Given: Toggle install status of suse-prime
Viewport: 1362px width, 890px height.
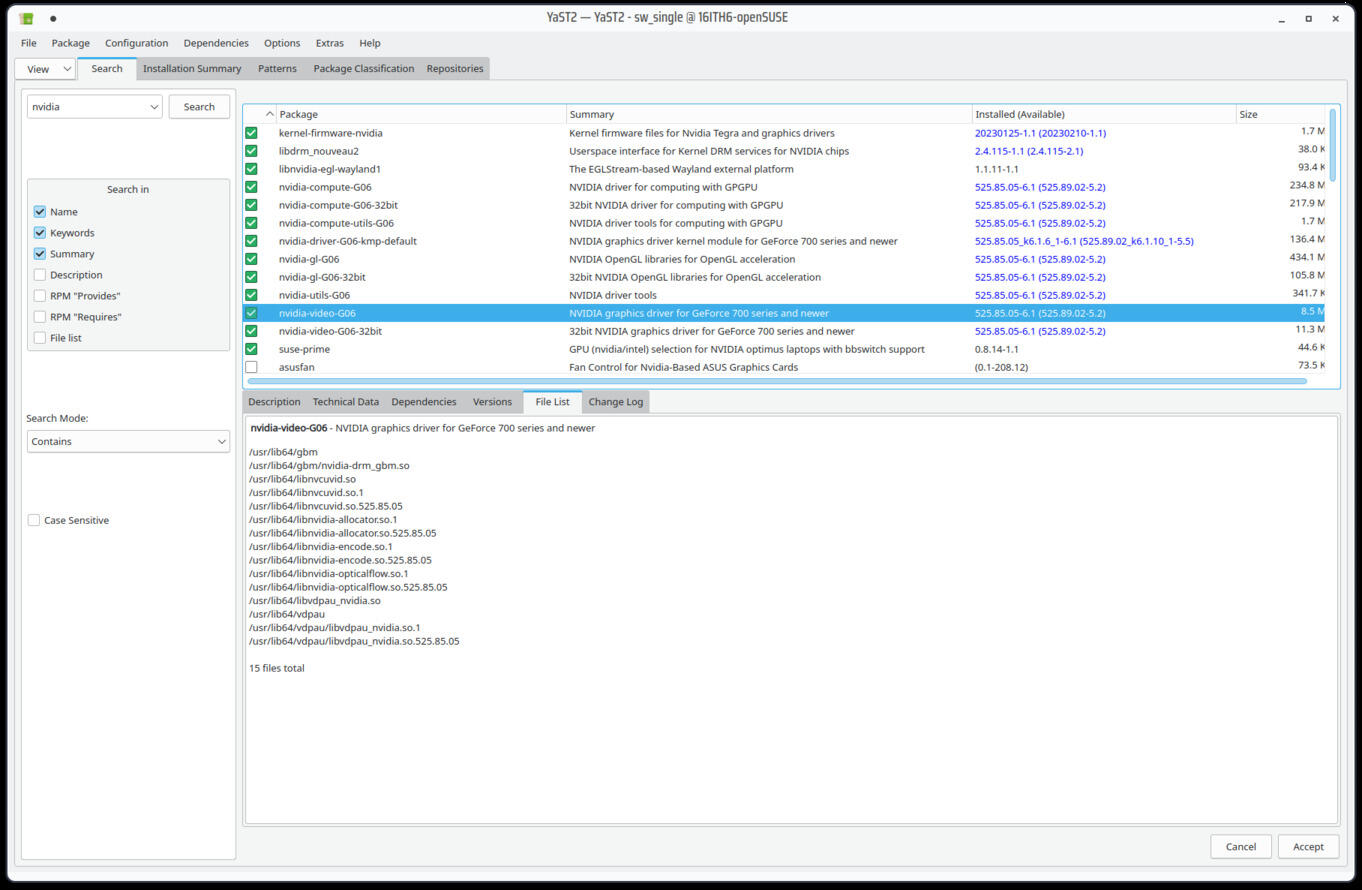Looking at the screenshot, I should 251,349.
